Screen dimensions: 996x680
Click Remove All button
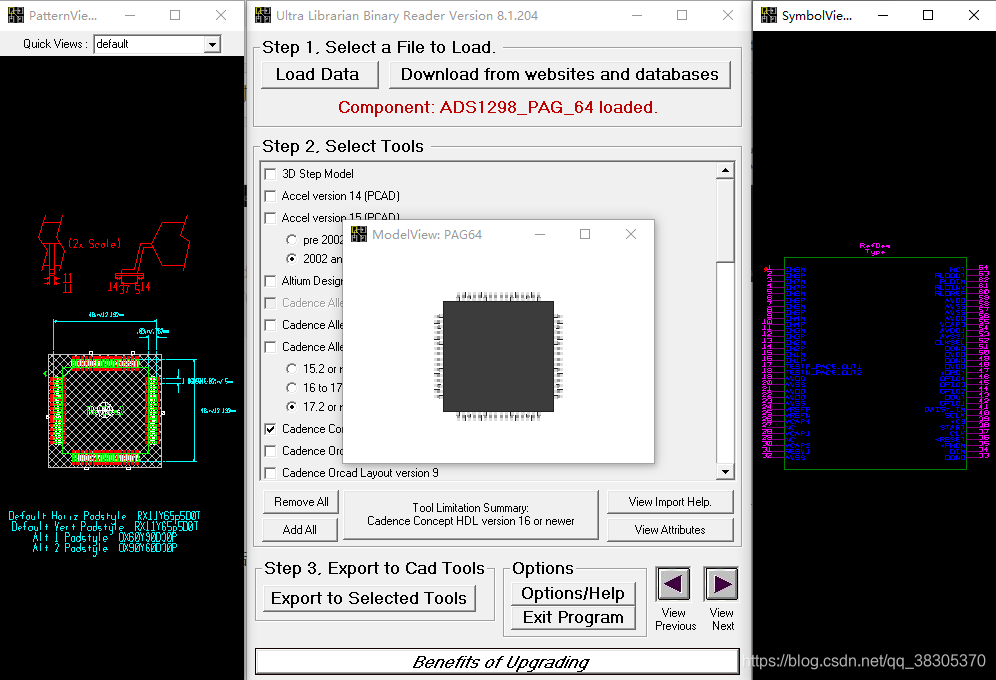[301, 502]
